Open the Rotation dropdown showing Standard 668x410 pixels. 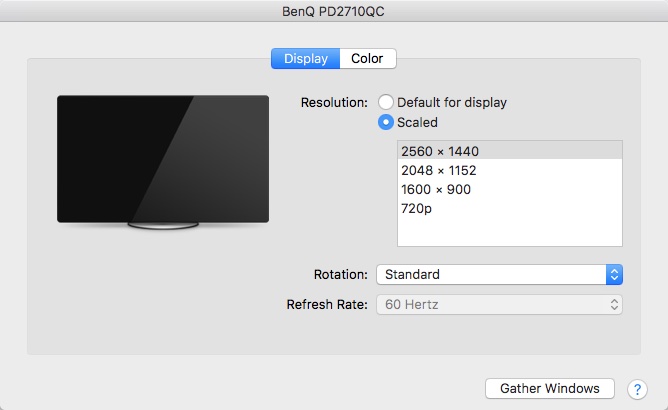click(499, 274)
